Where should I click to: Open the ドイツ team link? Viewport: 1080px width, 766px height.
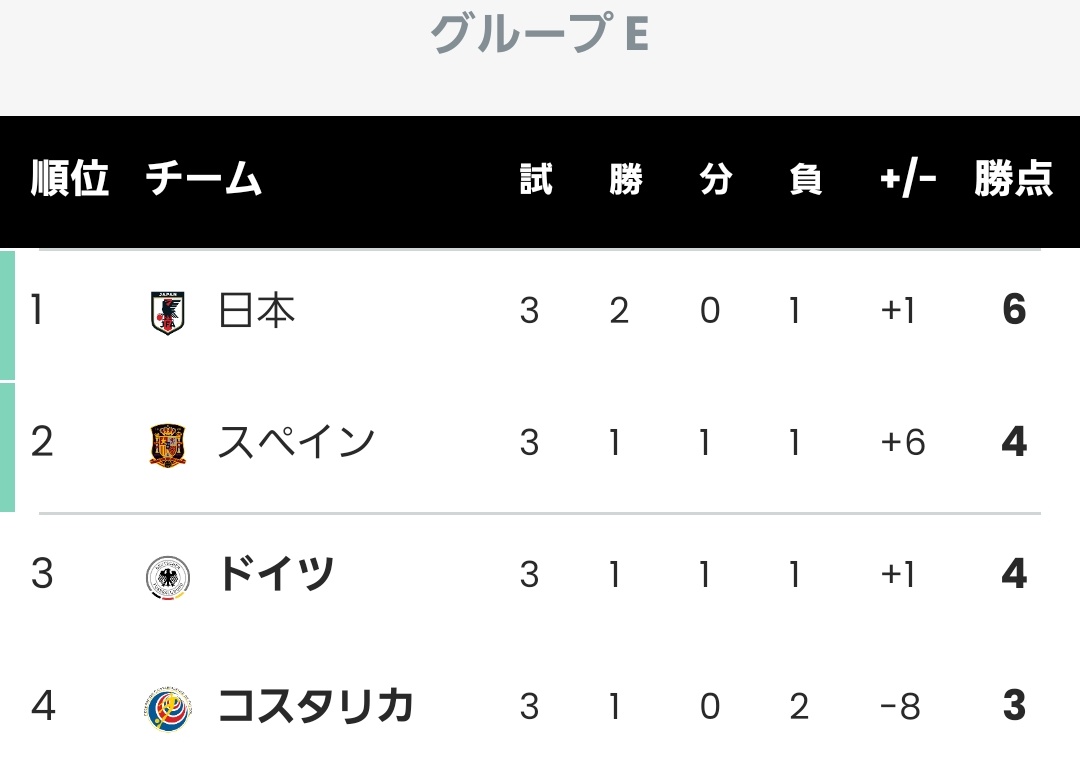tap(276, 574)
